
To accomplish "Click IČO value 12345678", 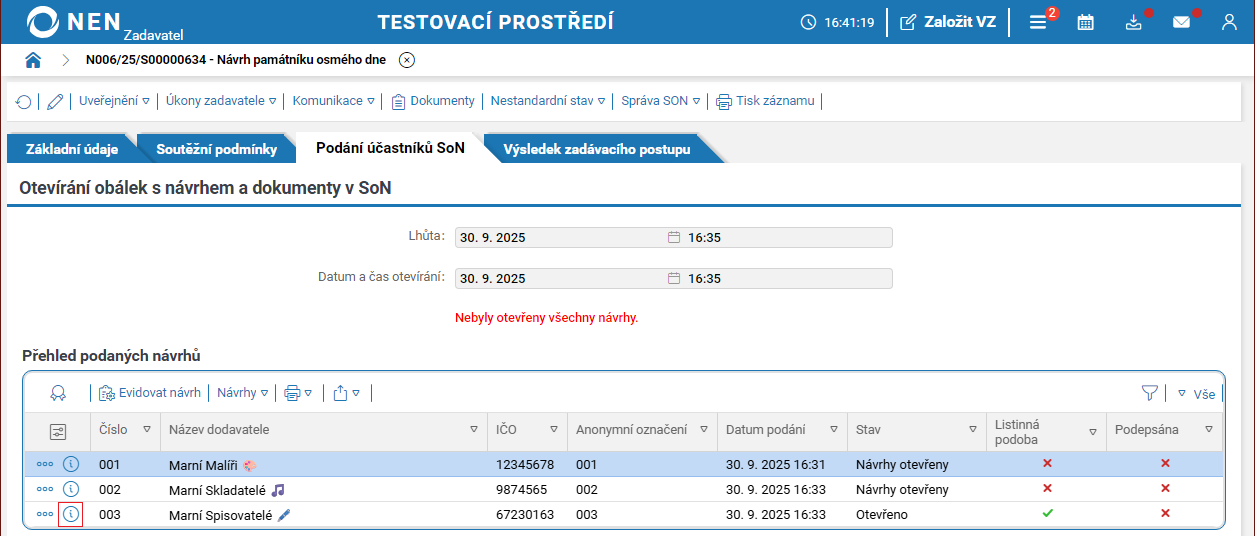I will click(x=525, y=465).
